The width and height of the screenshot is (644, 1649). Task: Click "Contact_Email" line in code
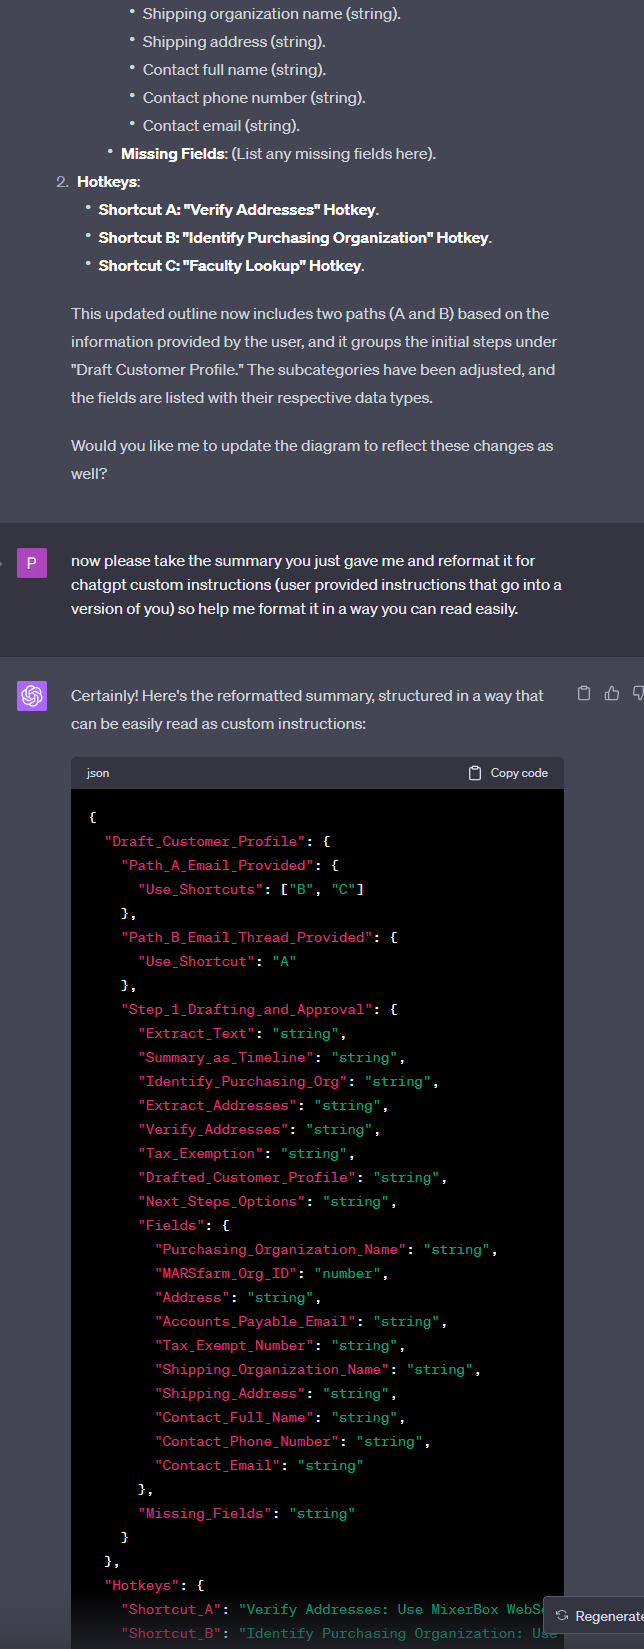click(259, 1465)
